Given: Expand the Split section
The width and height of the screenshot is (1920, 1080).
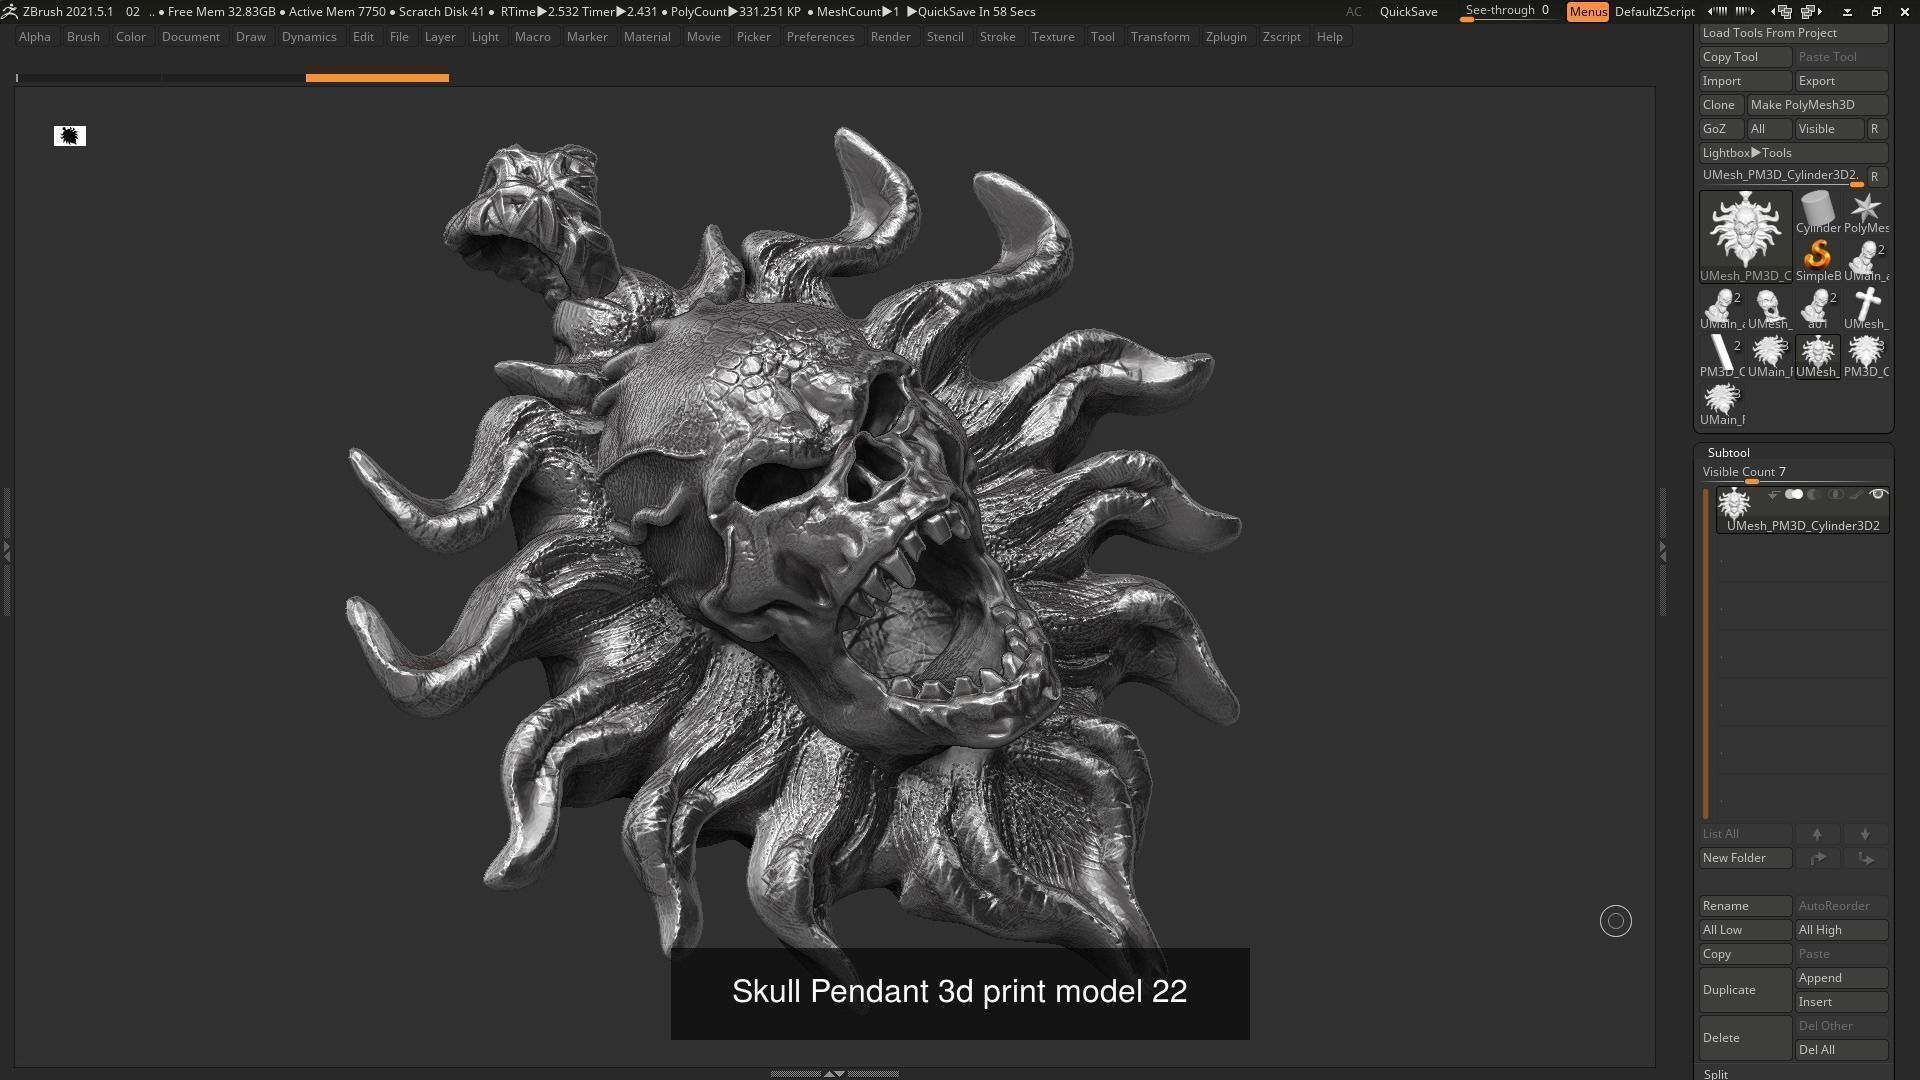Looking at the screenshot, I should tap(1716, 1074).
